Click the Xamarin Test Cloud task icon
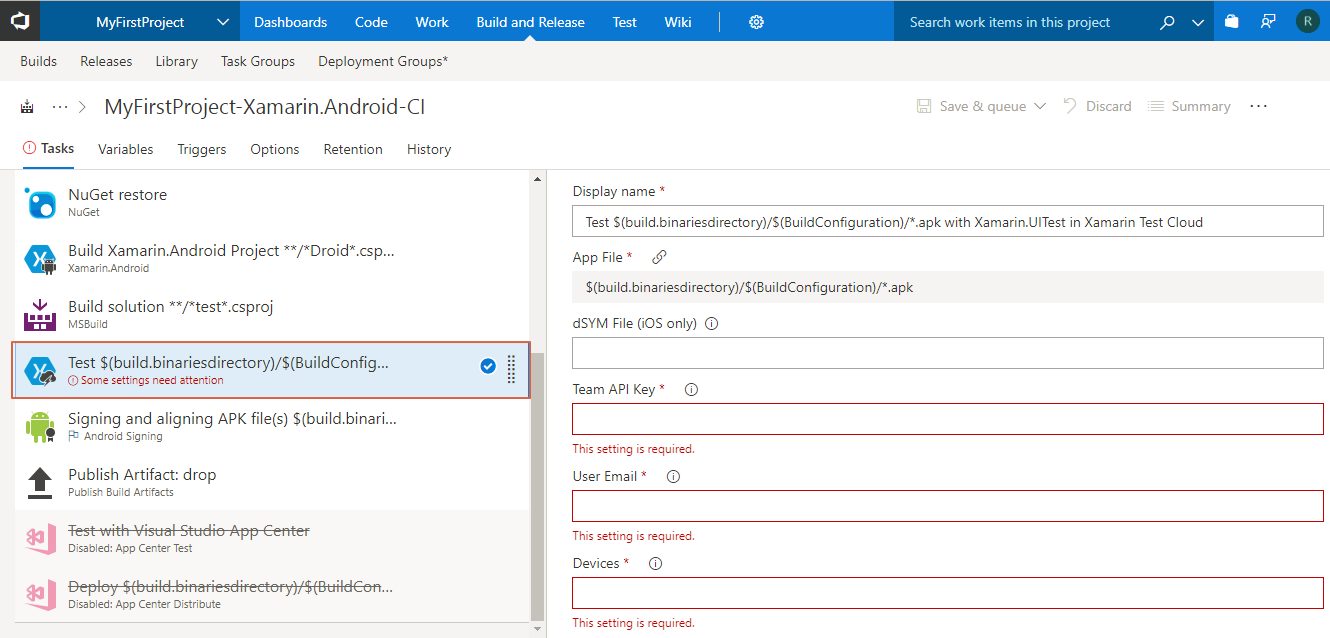This screenshot has height=638, width=1330. click(40, 371)
